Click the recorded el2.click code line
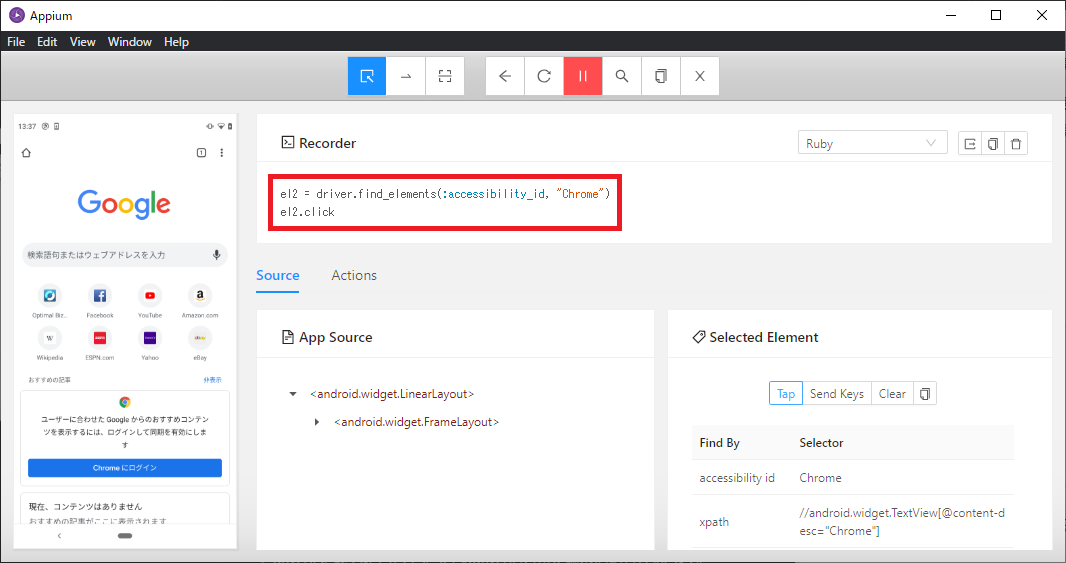This screenshot has width=1066, height=563. (307, 212)
